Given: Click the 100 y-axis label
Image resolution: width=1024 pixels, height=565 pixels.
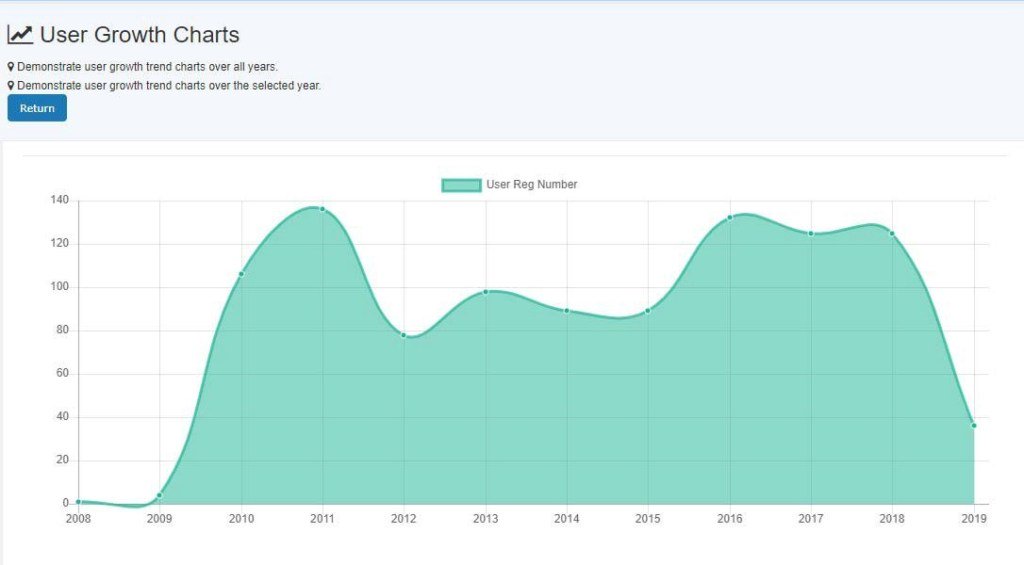Looking at the screenshot, I should coord(59,287).
